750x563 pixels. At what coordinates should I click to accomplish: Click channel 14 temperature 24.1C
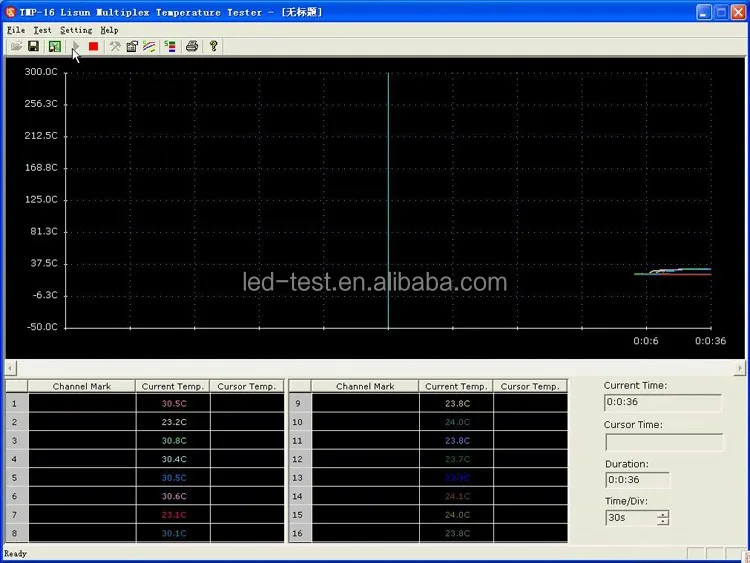coord(457,496)
